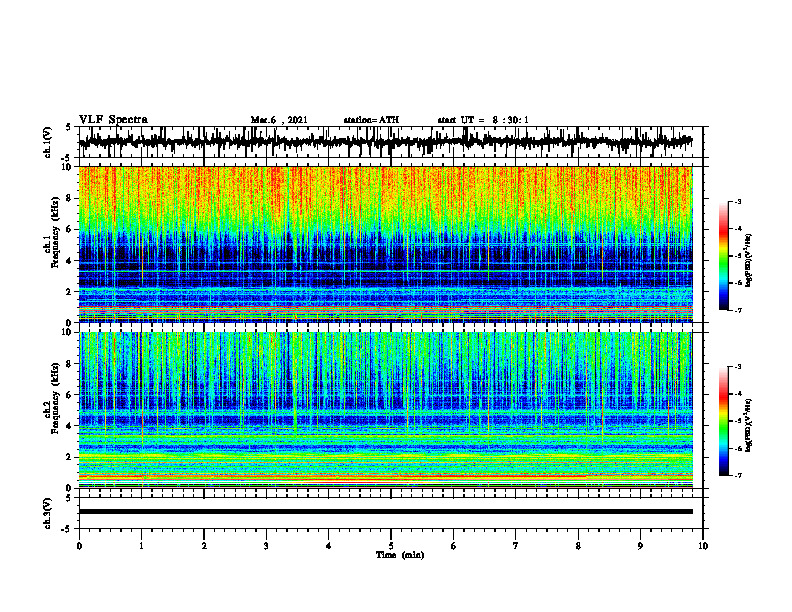The height and width of the screenshot is (612, 792).
Task: Click the ch.1 "Frequency (kHz)" axis label
Action: [55, 232]
